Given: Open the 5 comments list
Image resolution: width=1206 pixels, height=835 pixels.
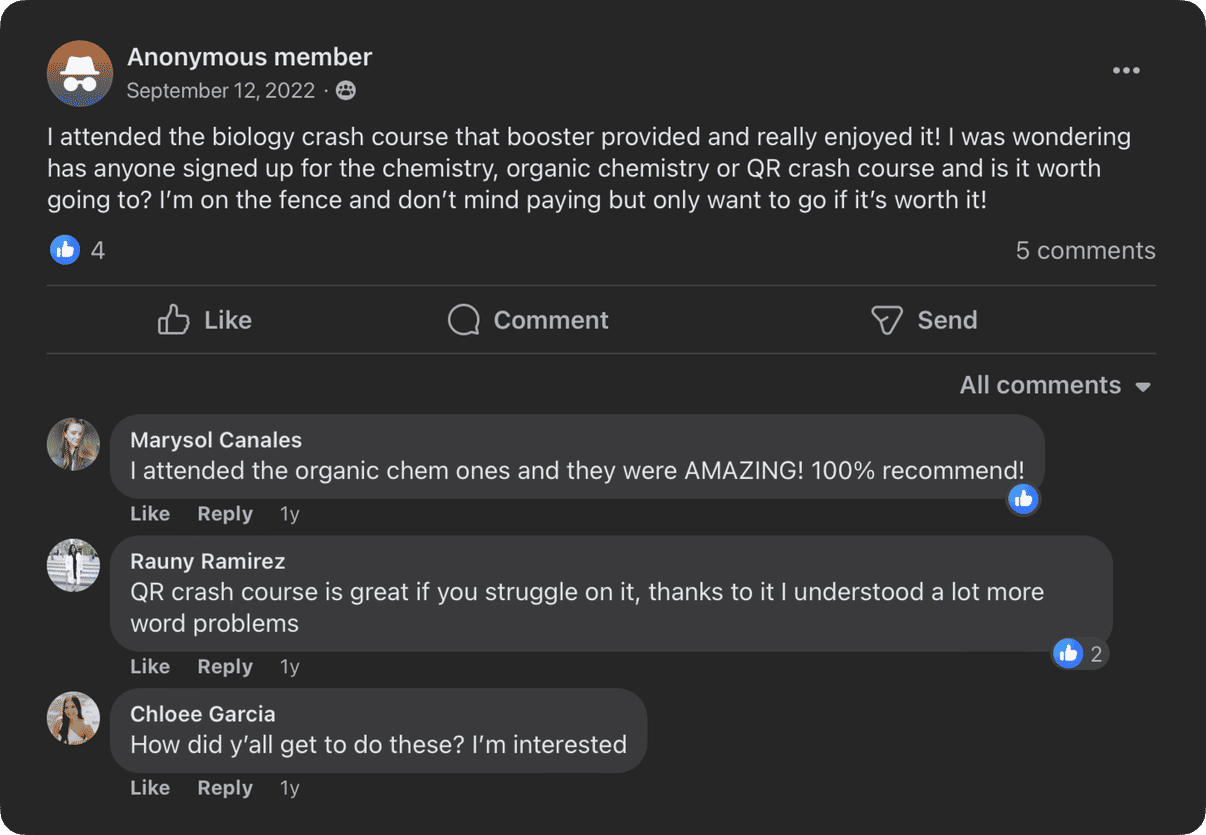Looking at the screenshot, I should click(1085, 249).
